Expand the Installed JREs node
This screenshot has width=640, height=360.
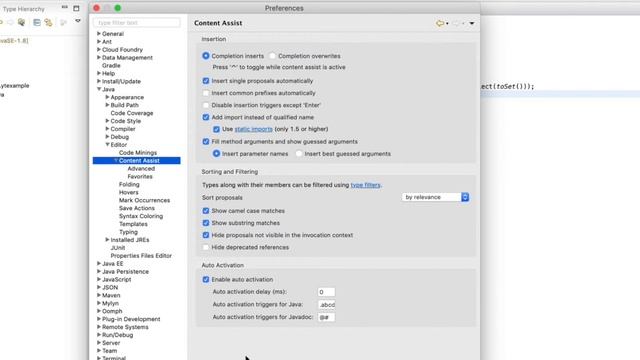(x=107, y=240)
